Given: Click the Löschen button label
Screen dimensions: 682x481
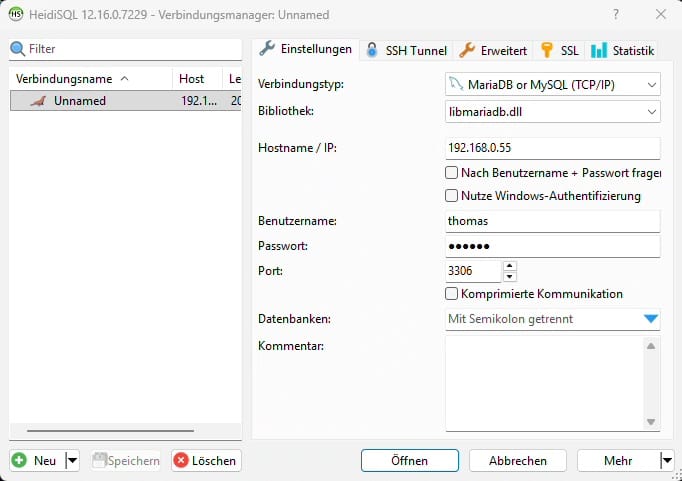Looking at the screenshot, I should click(x=214, y=461).
